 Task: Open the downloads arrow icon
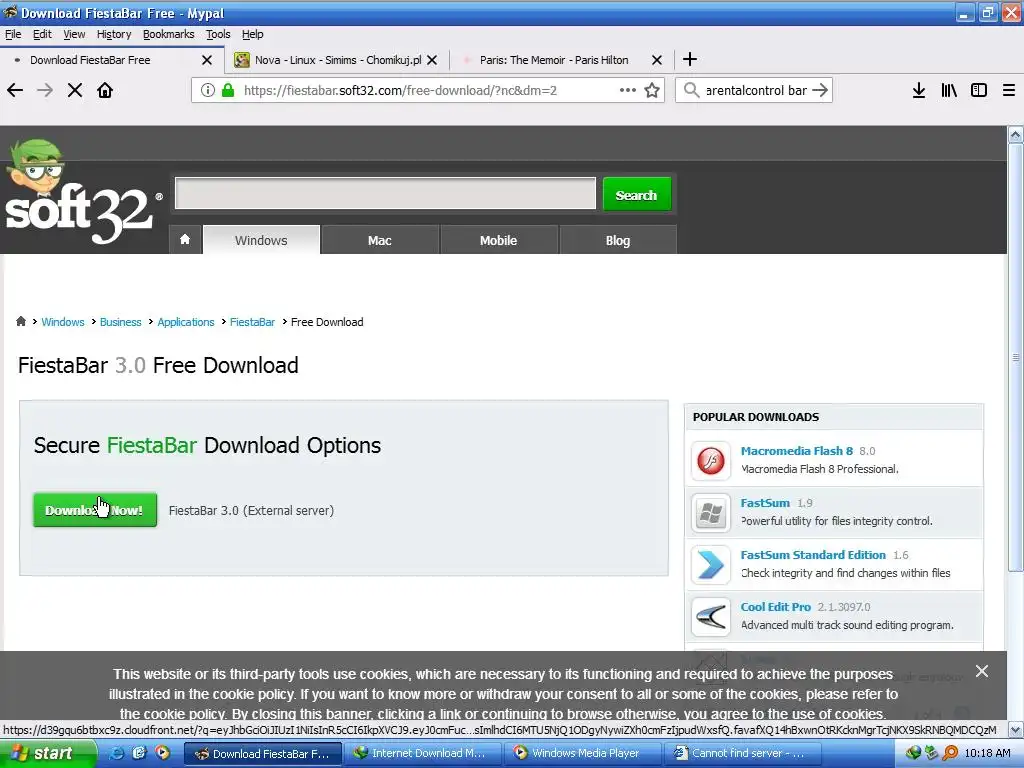[919, 90]
